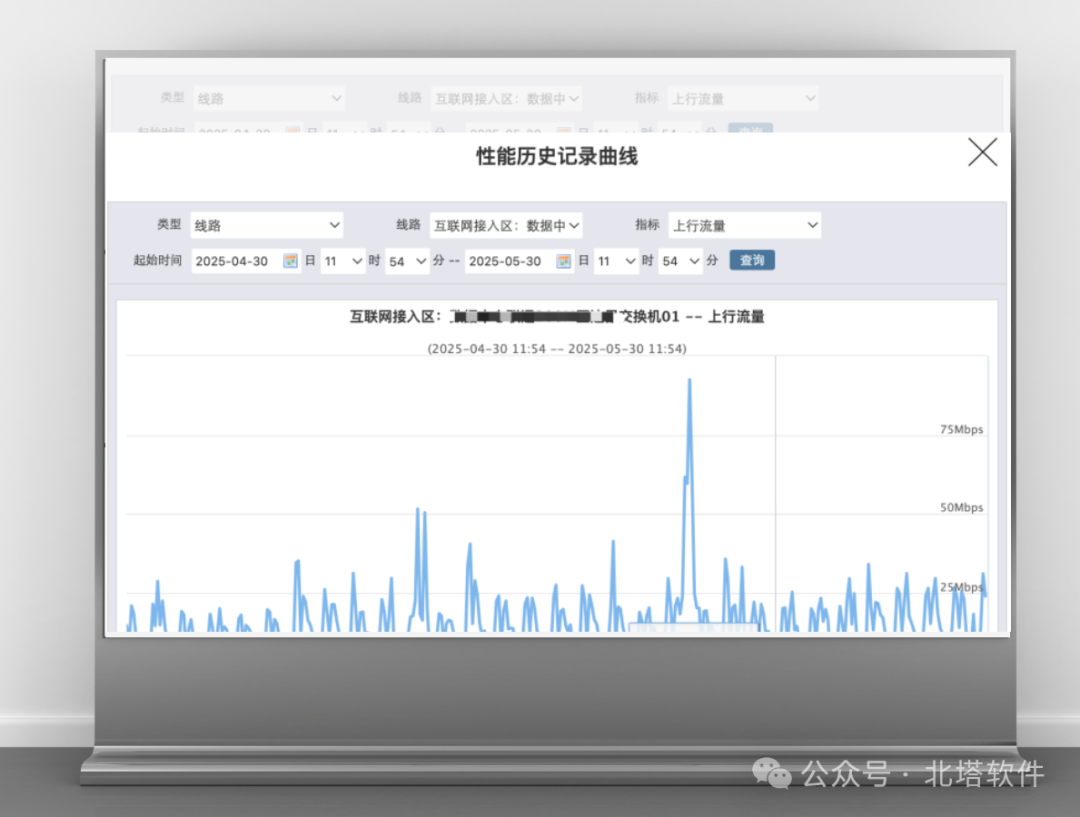Expand the 线路 dropdown 互联网接入区
Screen dimensions: 1080x817
click(x=506, y=225)
